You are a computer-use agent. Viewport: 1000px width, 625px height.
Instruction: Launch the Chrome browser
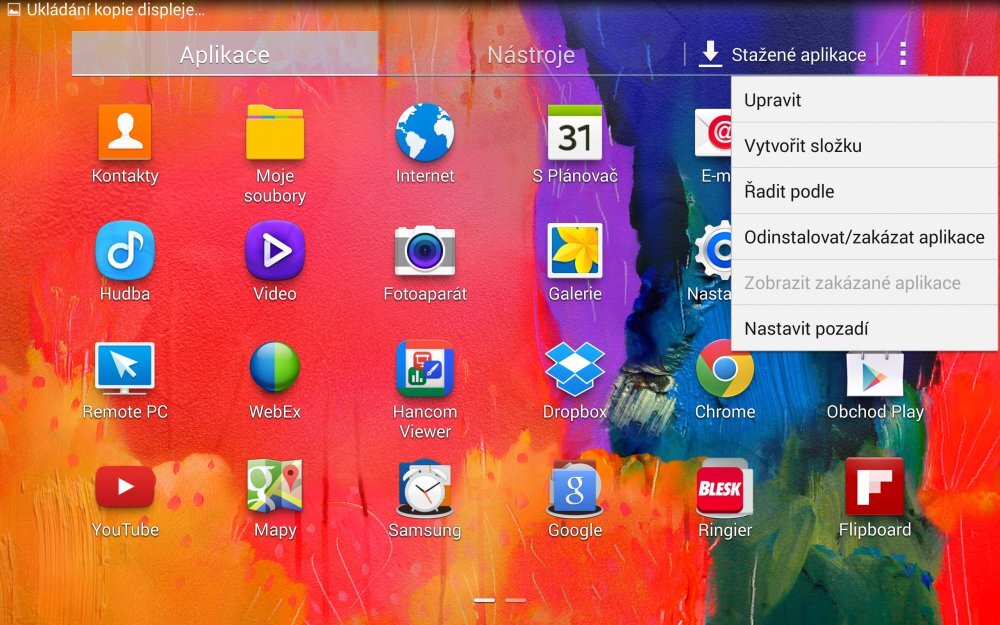(724, 374)
